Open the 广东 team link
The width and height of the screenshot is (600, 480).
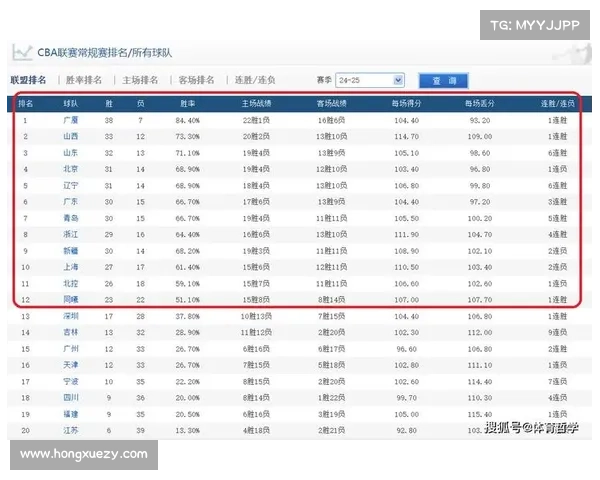coord(71,202)
